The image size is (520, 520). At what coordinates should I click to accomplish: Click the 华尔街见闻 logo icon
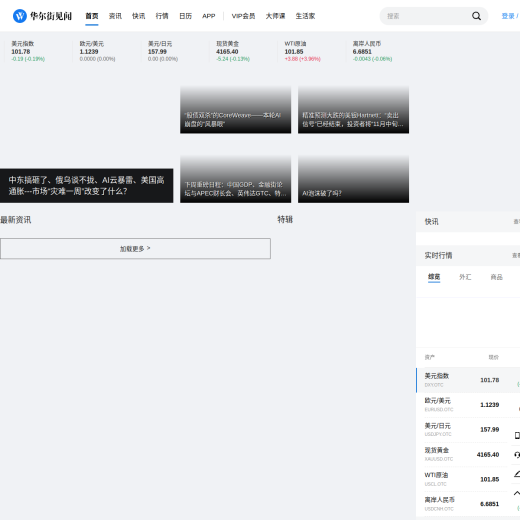point(20,16)
